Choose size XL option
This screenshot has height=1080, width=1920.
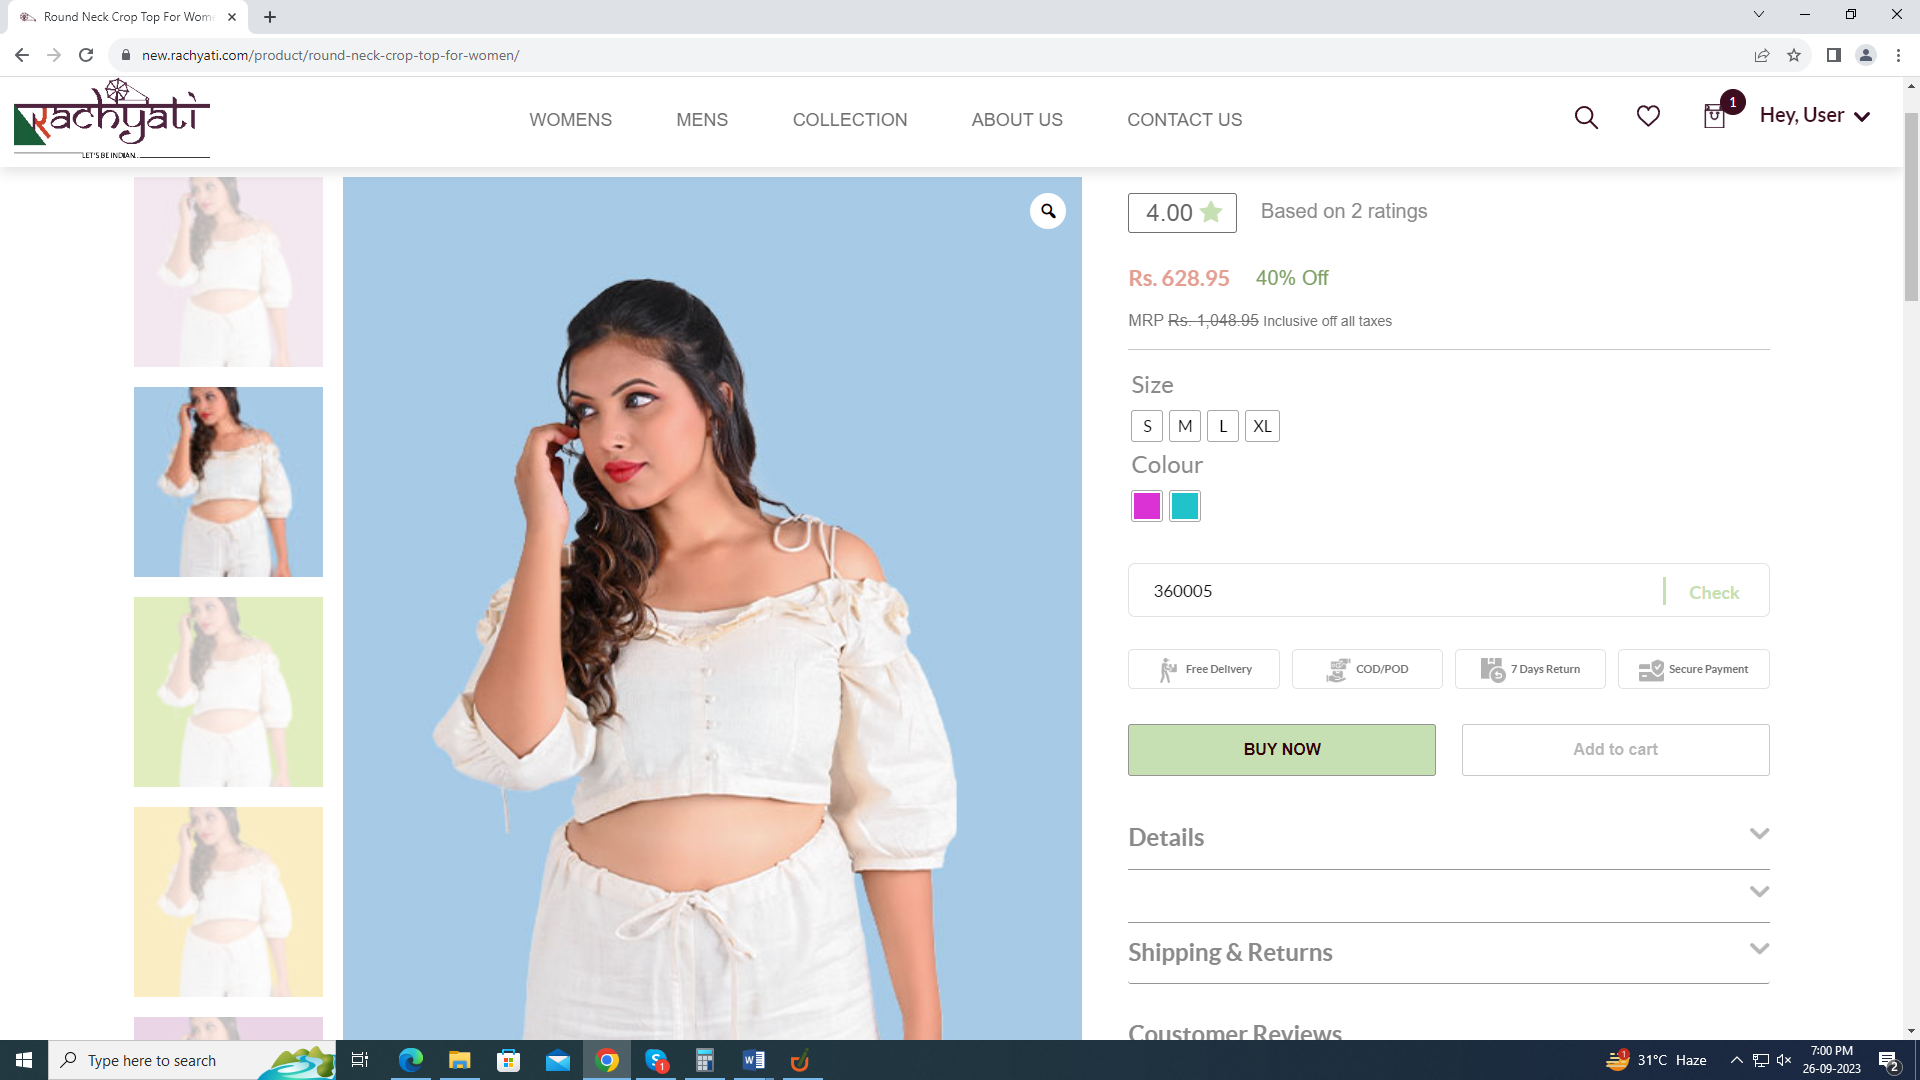(1262, 426)
